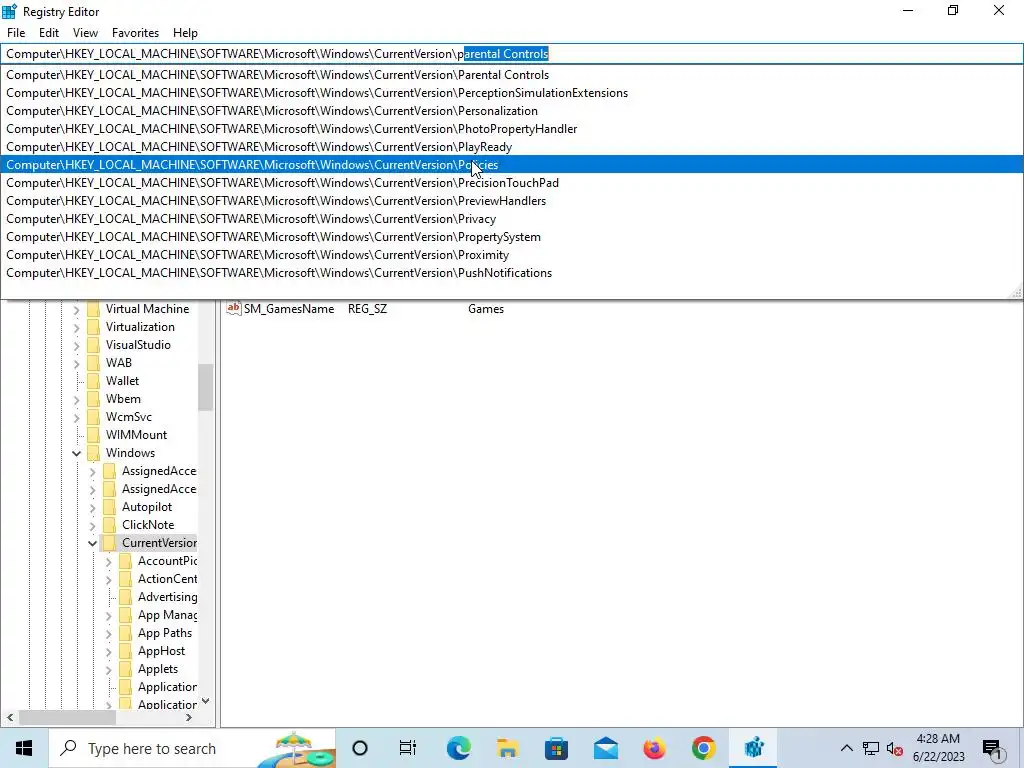Click the horizontal scrollbar right arrow

(x=189, y=717)
